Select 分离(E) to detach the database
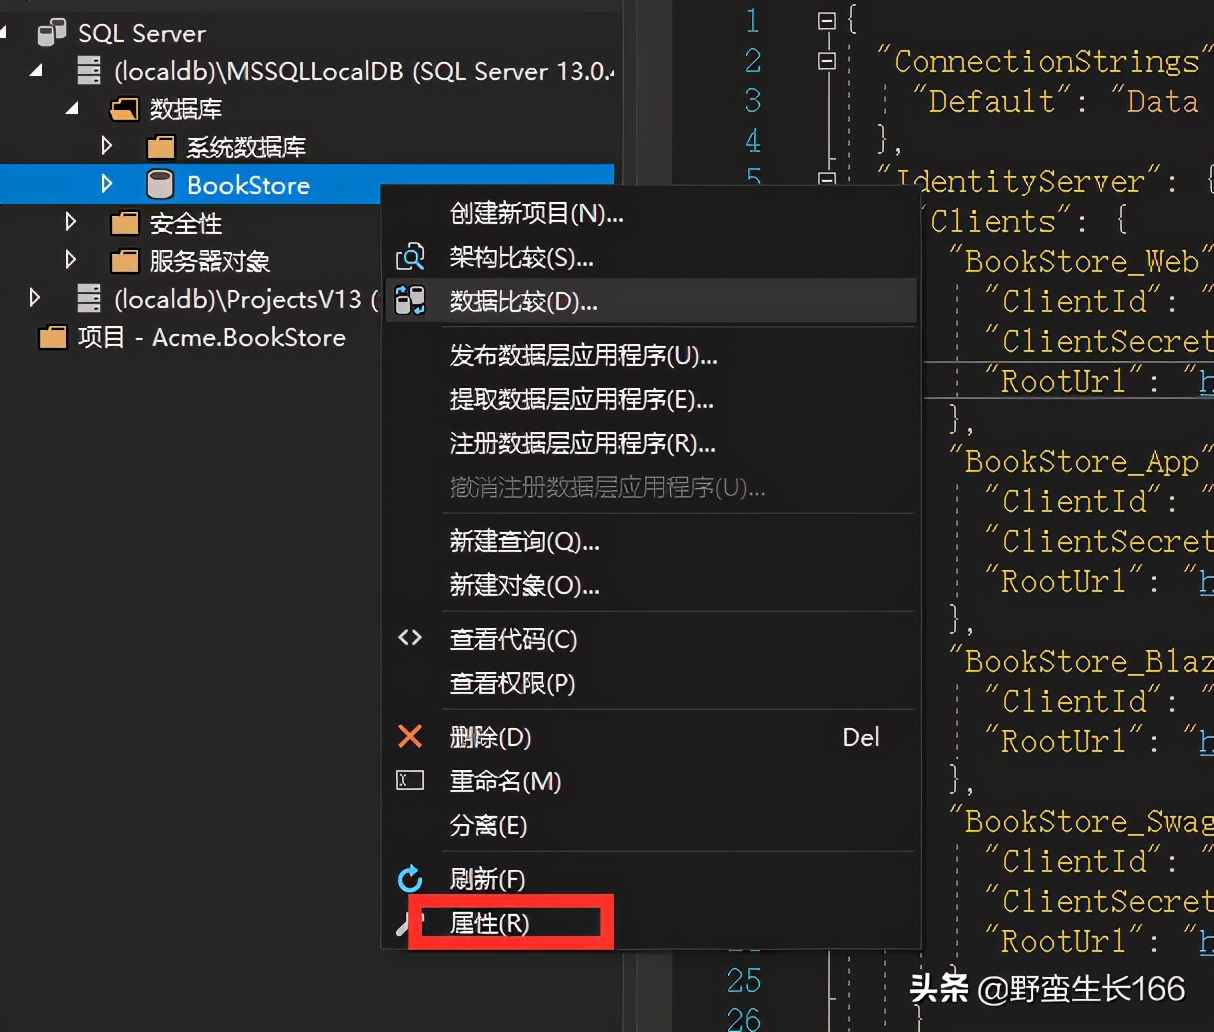 pyautogui.click(x=488, y=825)
